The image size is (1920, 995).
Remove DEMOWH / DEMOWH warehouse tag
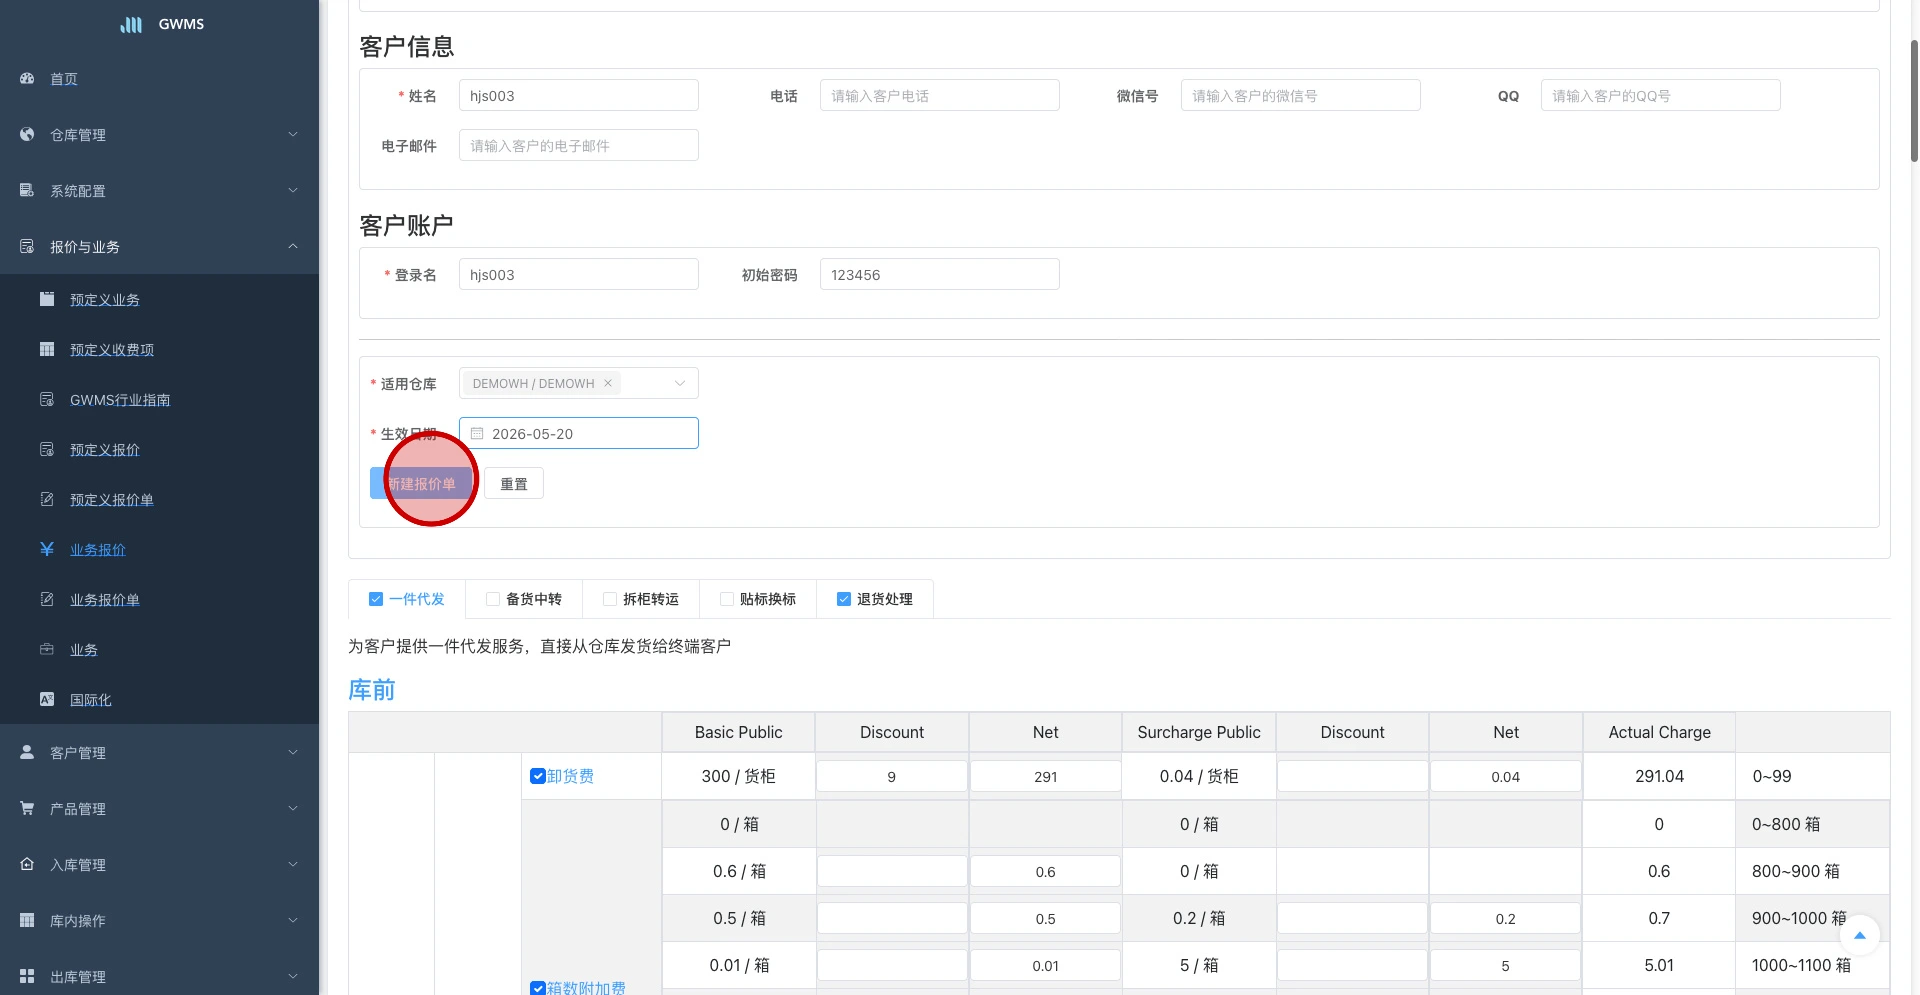[x=608, y=383]
